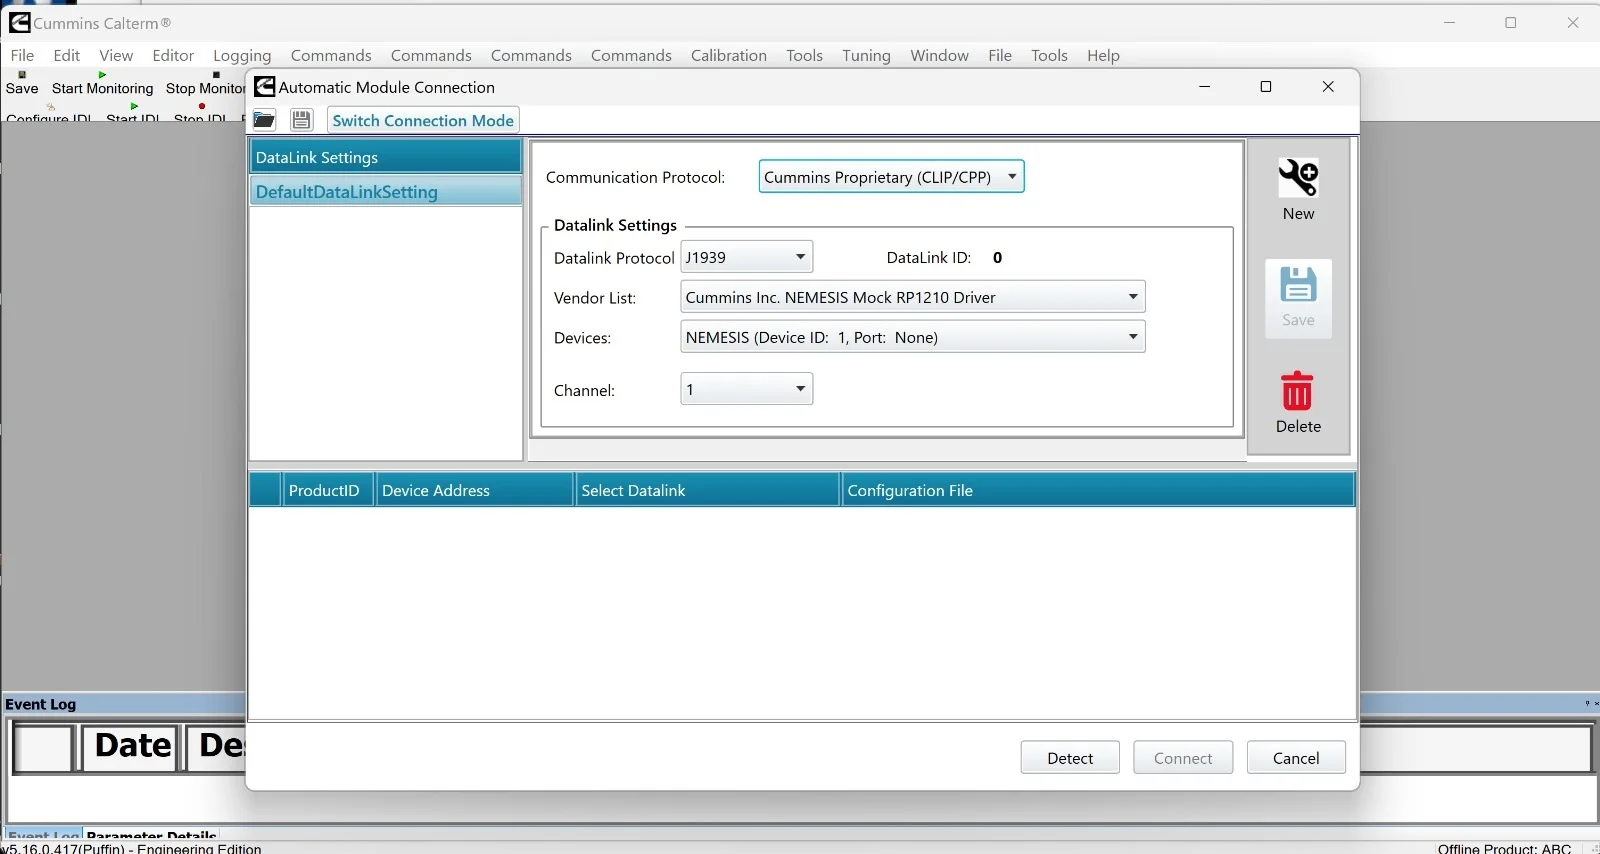The width and height of the screenshot is (1600, 854).
Task: Click Start IDL in the main toolbar
Action: click(x=133, y=113)
